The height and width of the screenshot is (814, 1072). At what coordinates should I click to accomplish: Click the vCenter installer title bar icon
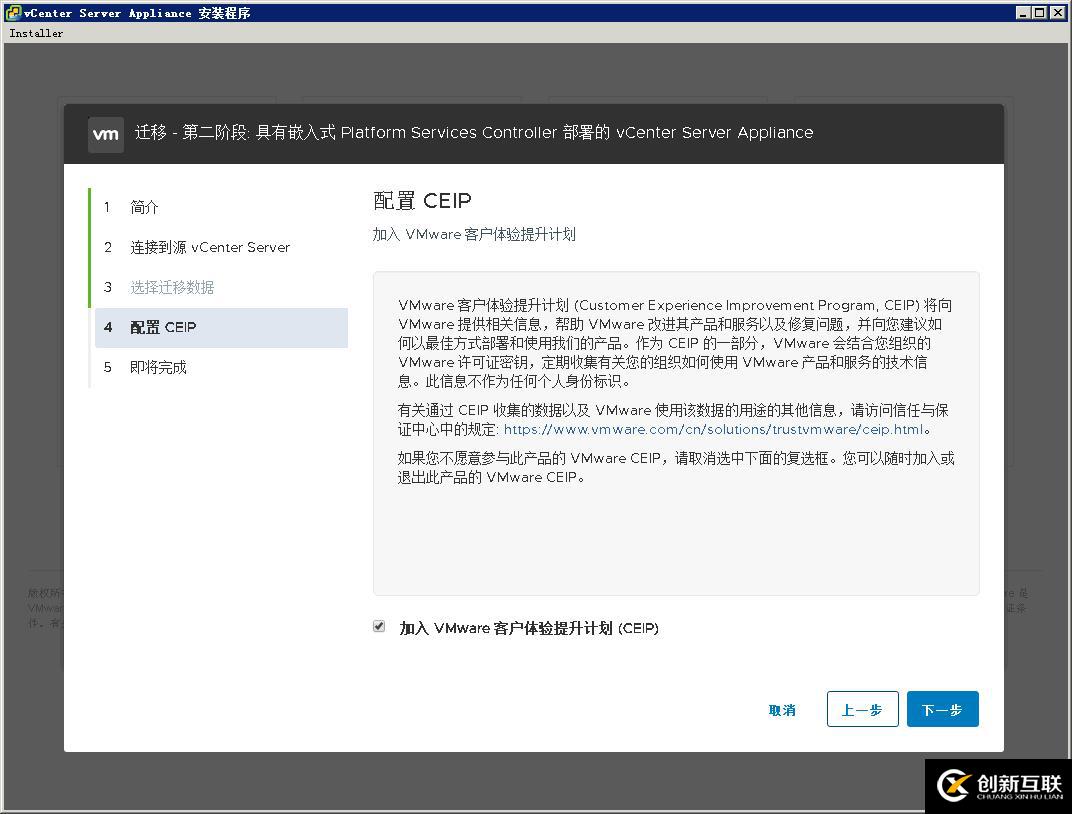(12, 12)
